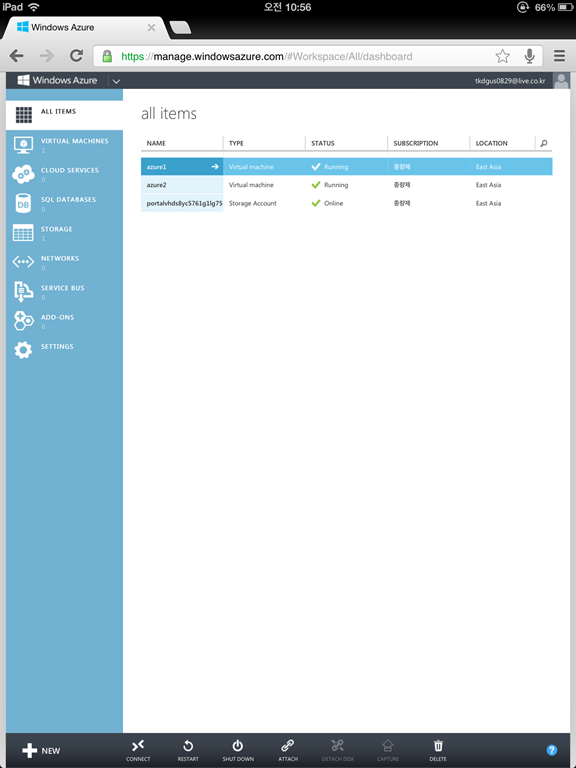This screenshot has height=768, width=576.
Task: Open Add-Ons in the sidebar
Action: [x=64, y=321]
